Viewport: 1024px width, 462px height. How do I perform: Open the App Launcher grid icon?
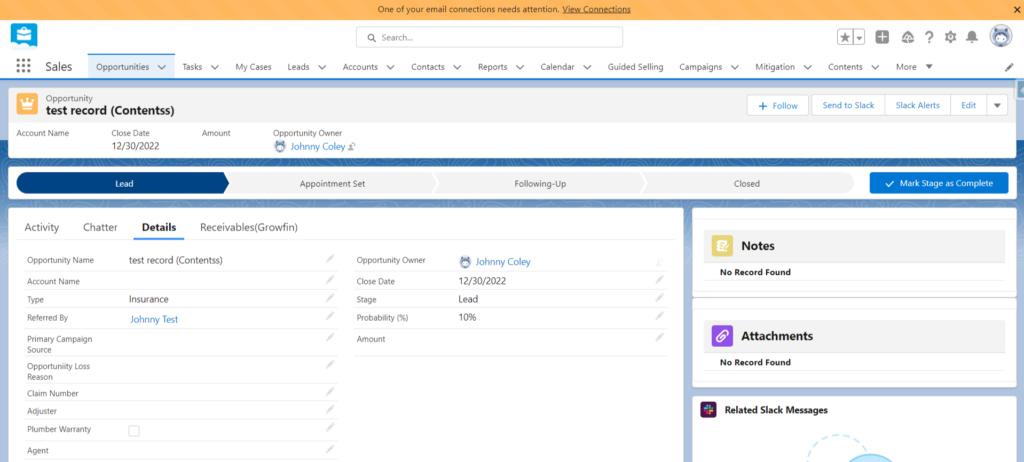[x=23, y=67]
